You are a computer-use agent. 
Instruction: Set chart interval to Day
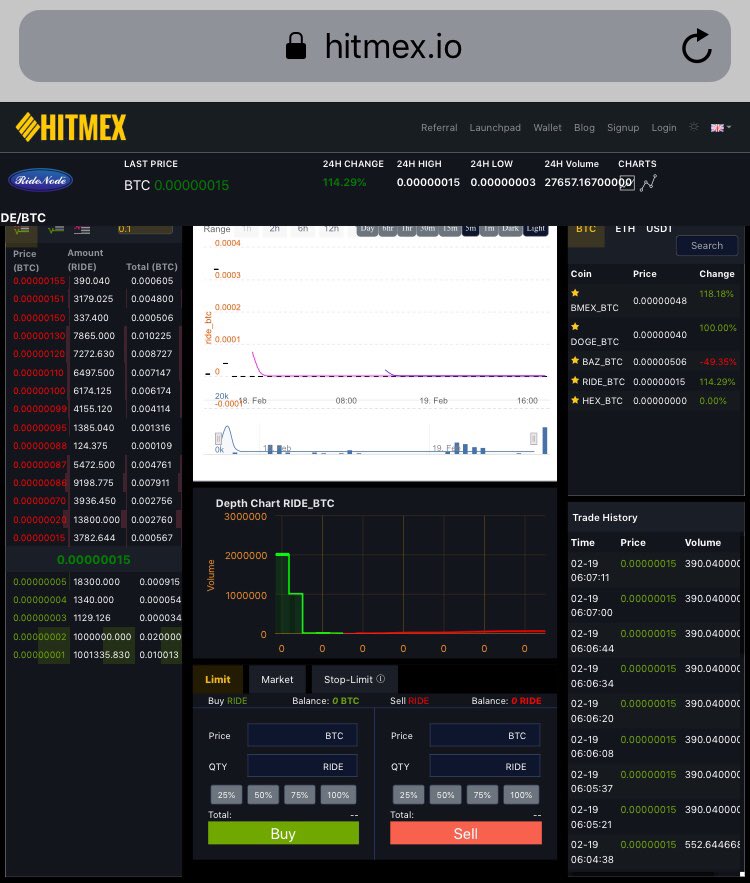(x=367, y=230)
